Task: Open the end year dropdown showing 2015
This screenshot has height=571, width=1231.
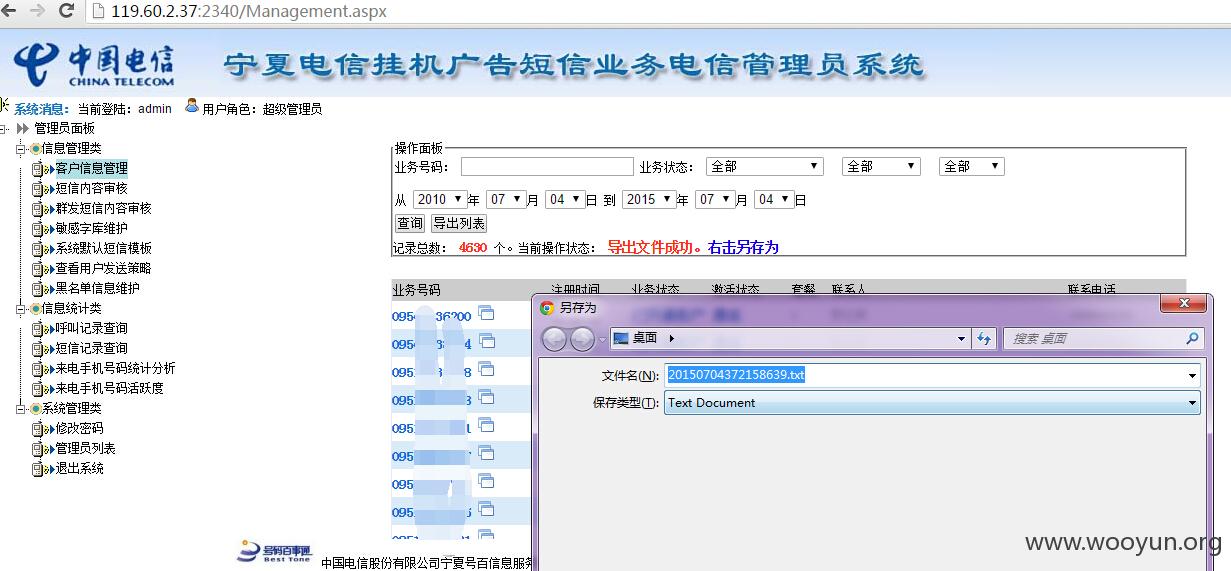Action: pos(649,199)
